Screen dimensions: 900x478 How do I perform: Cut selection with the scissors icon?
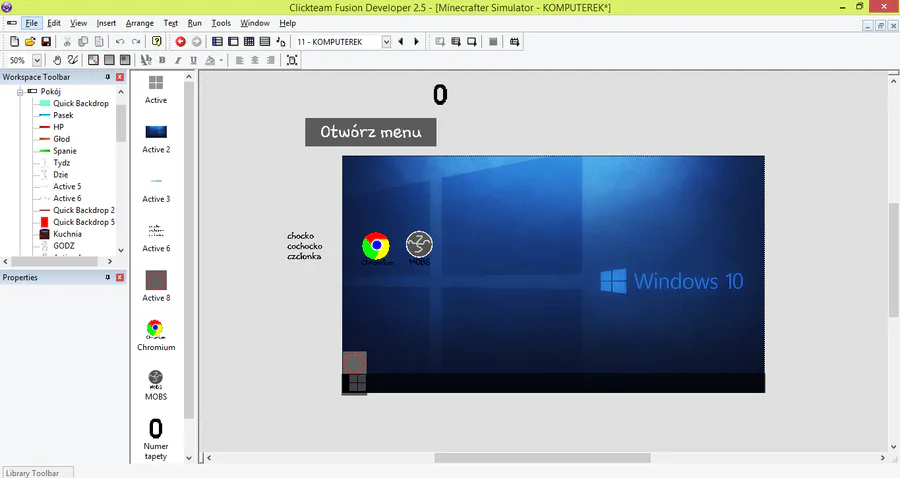coord(67,41)
